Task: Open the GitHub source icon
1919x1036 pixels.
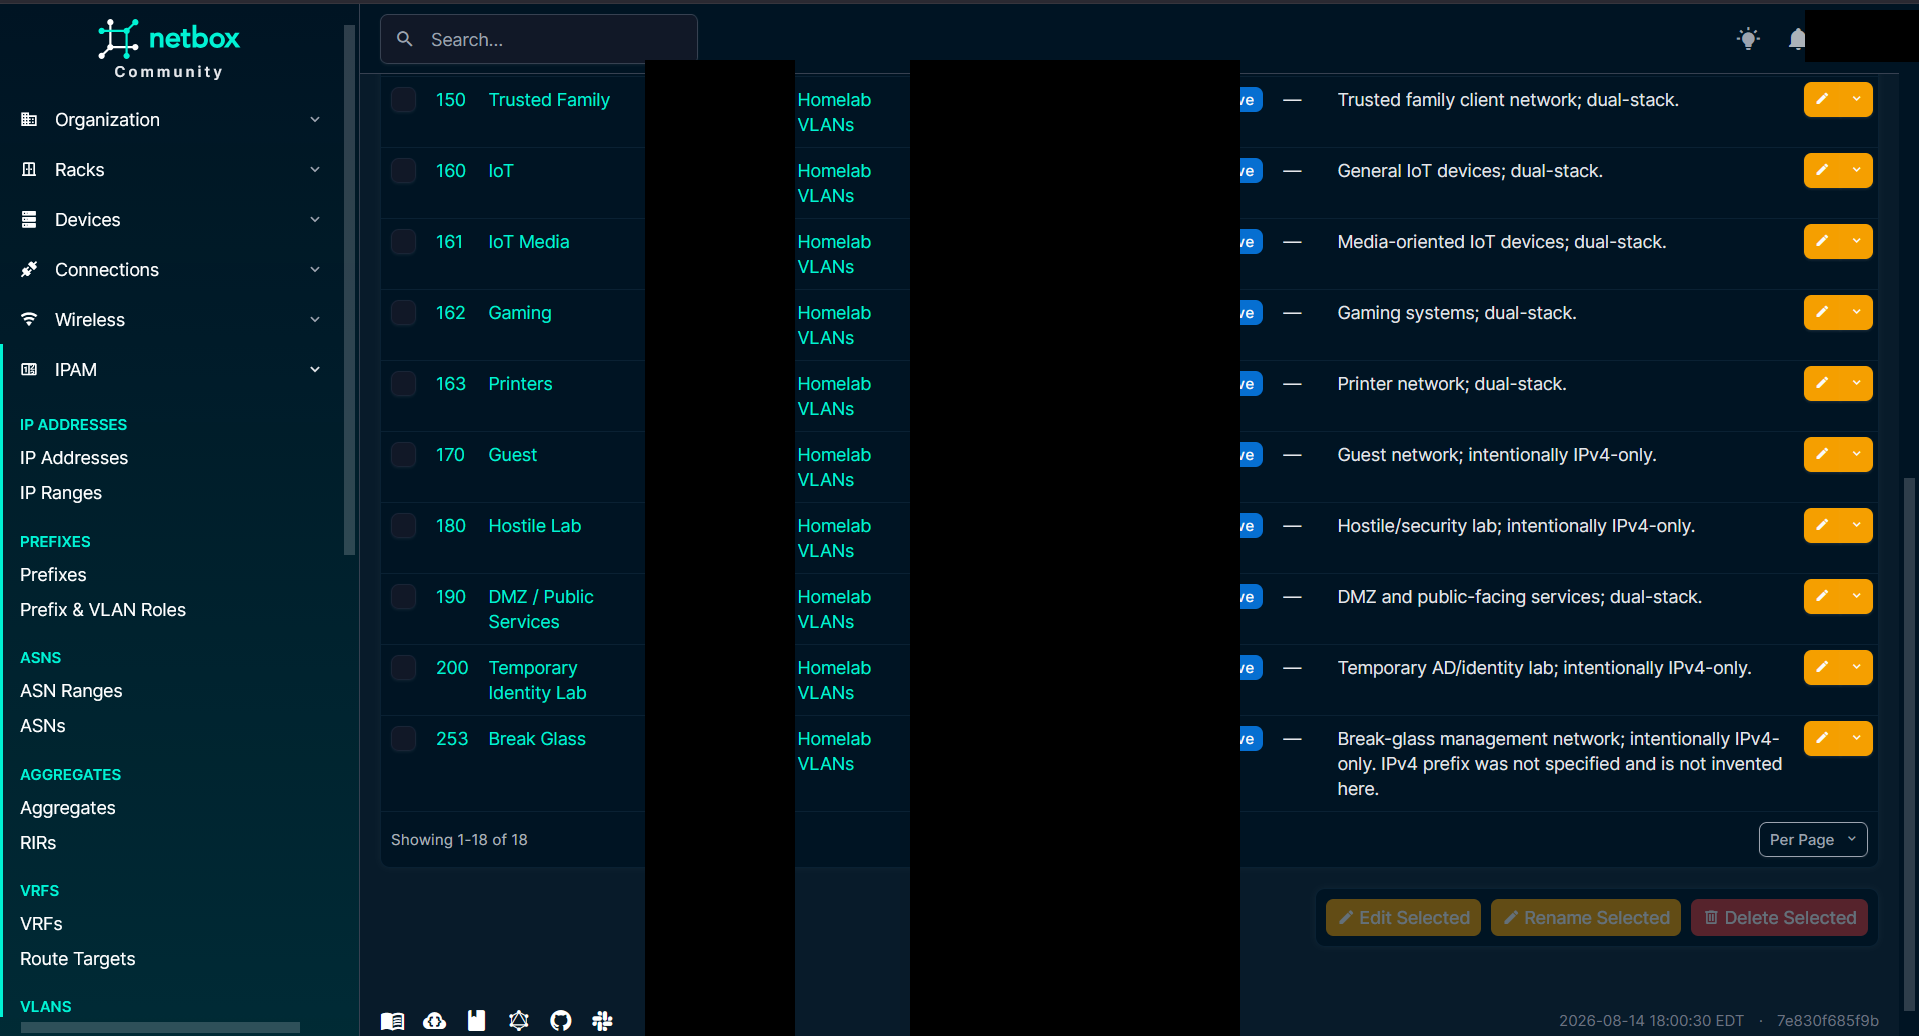Action: pos(560,1021)
